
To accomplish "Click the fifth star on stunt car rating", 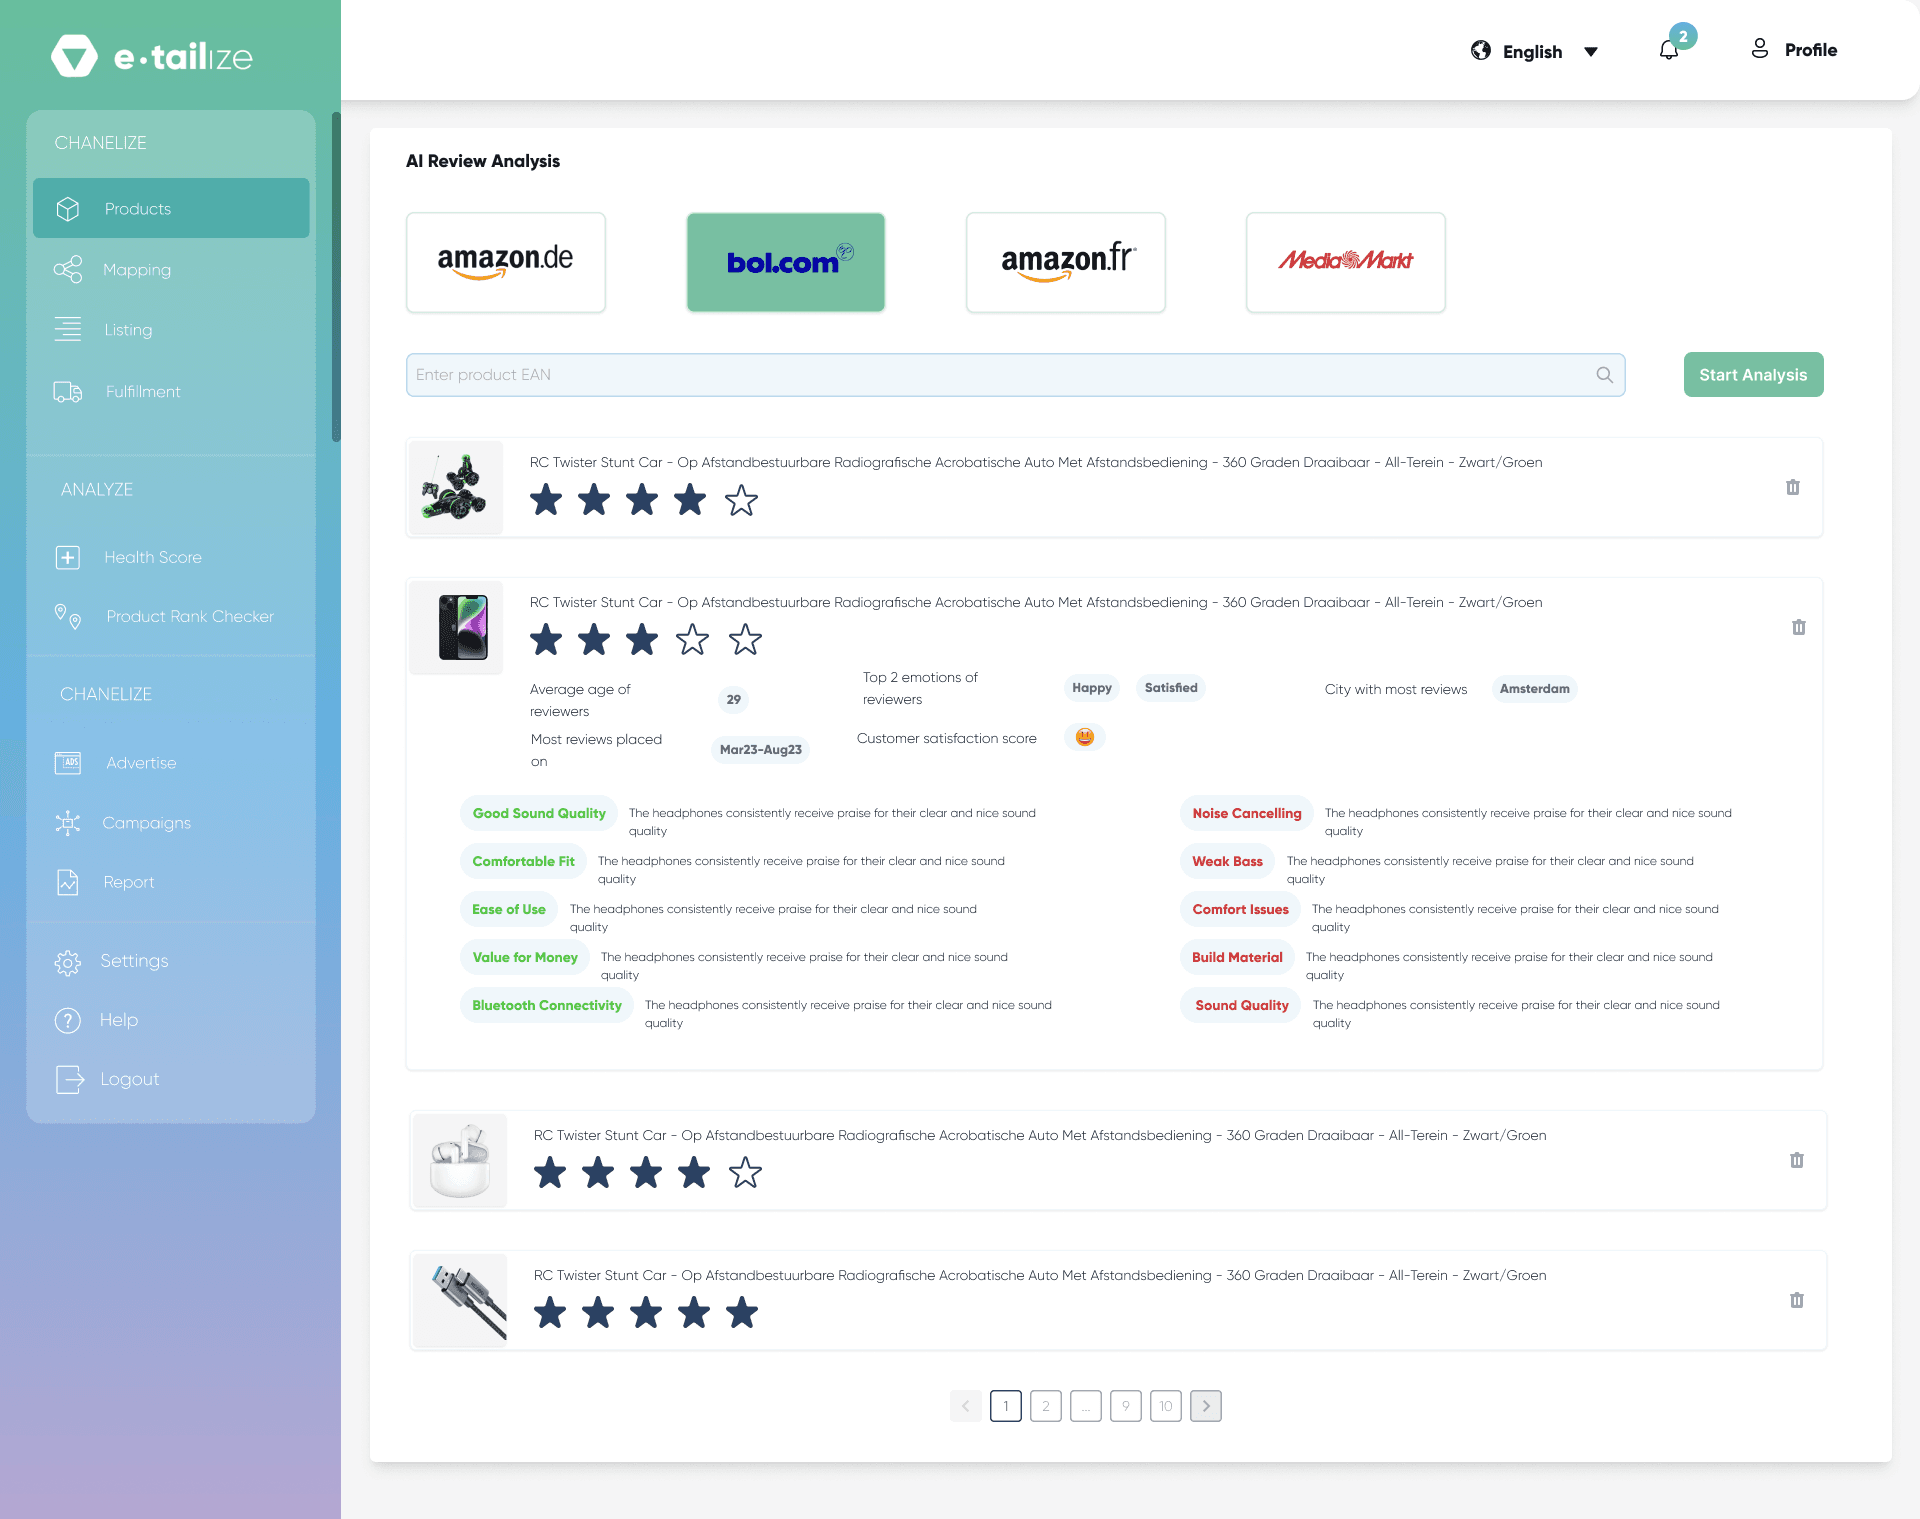I will (741, 500).
